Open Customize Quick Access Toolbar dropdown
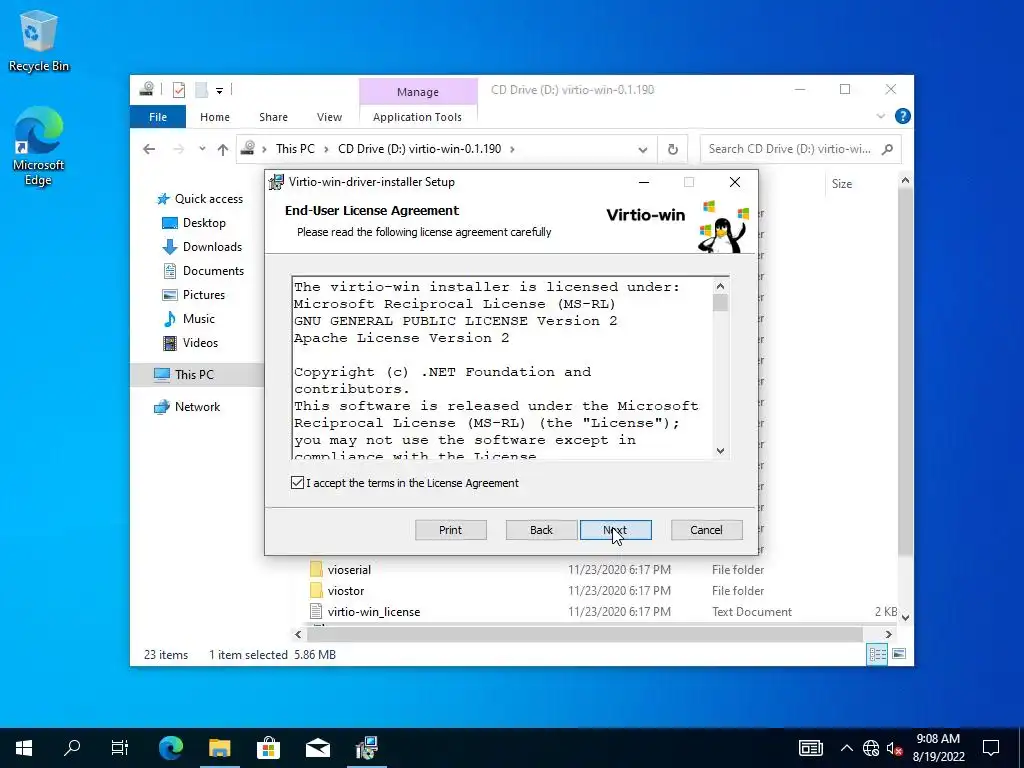This screenshot has height=768, width=1024. 219,91
